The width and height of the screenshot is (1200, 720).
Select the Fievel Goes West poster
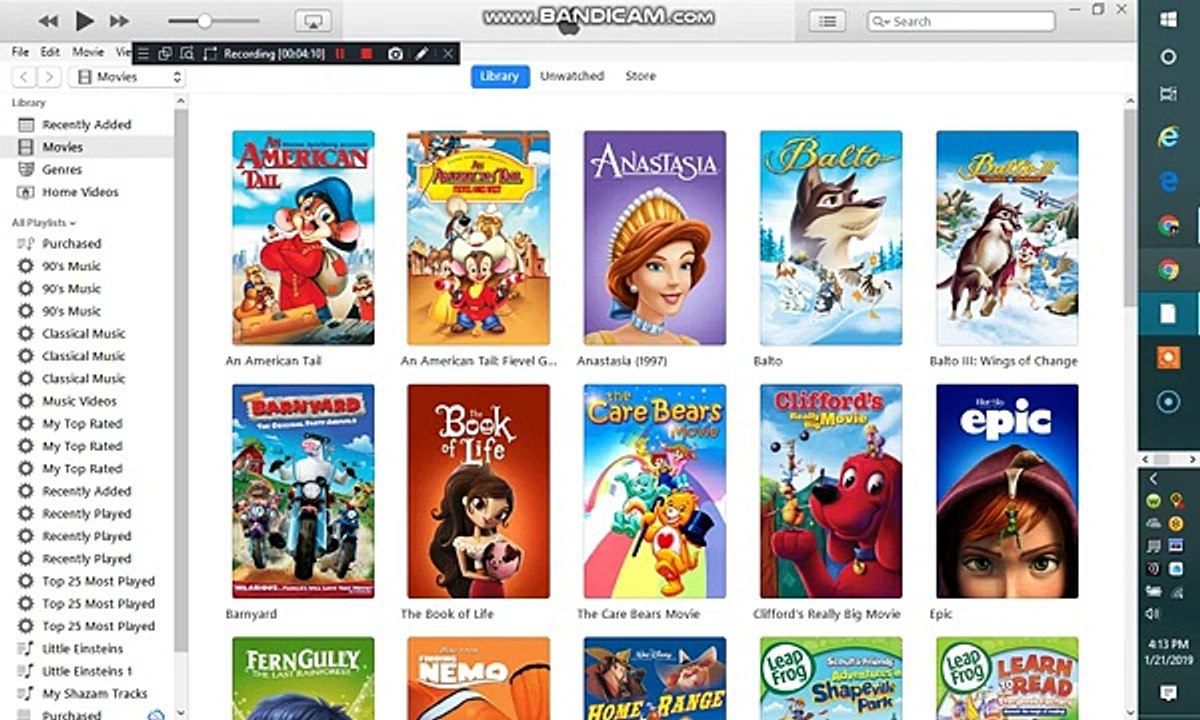coord(478,238)
